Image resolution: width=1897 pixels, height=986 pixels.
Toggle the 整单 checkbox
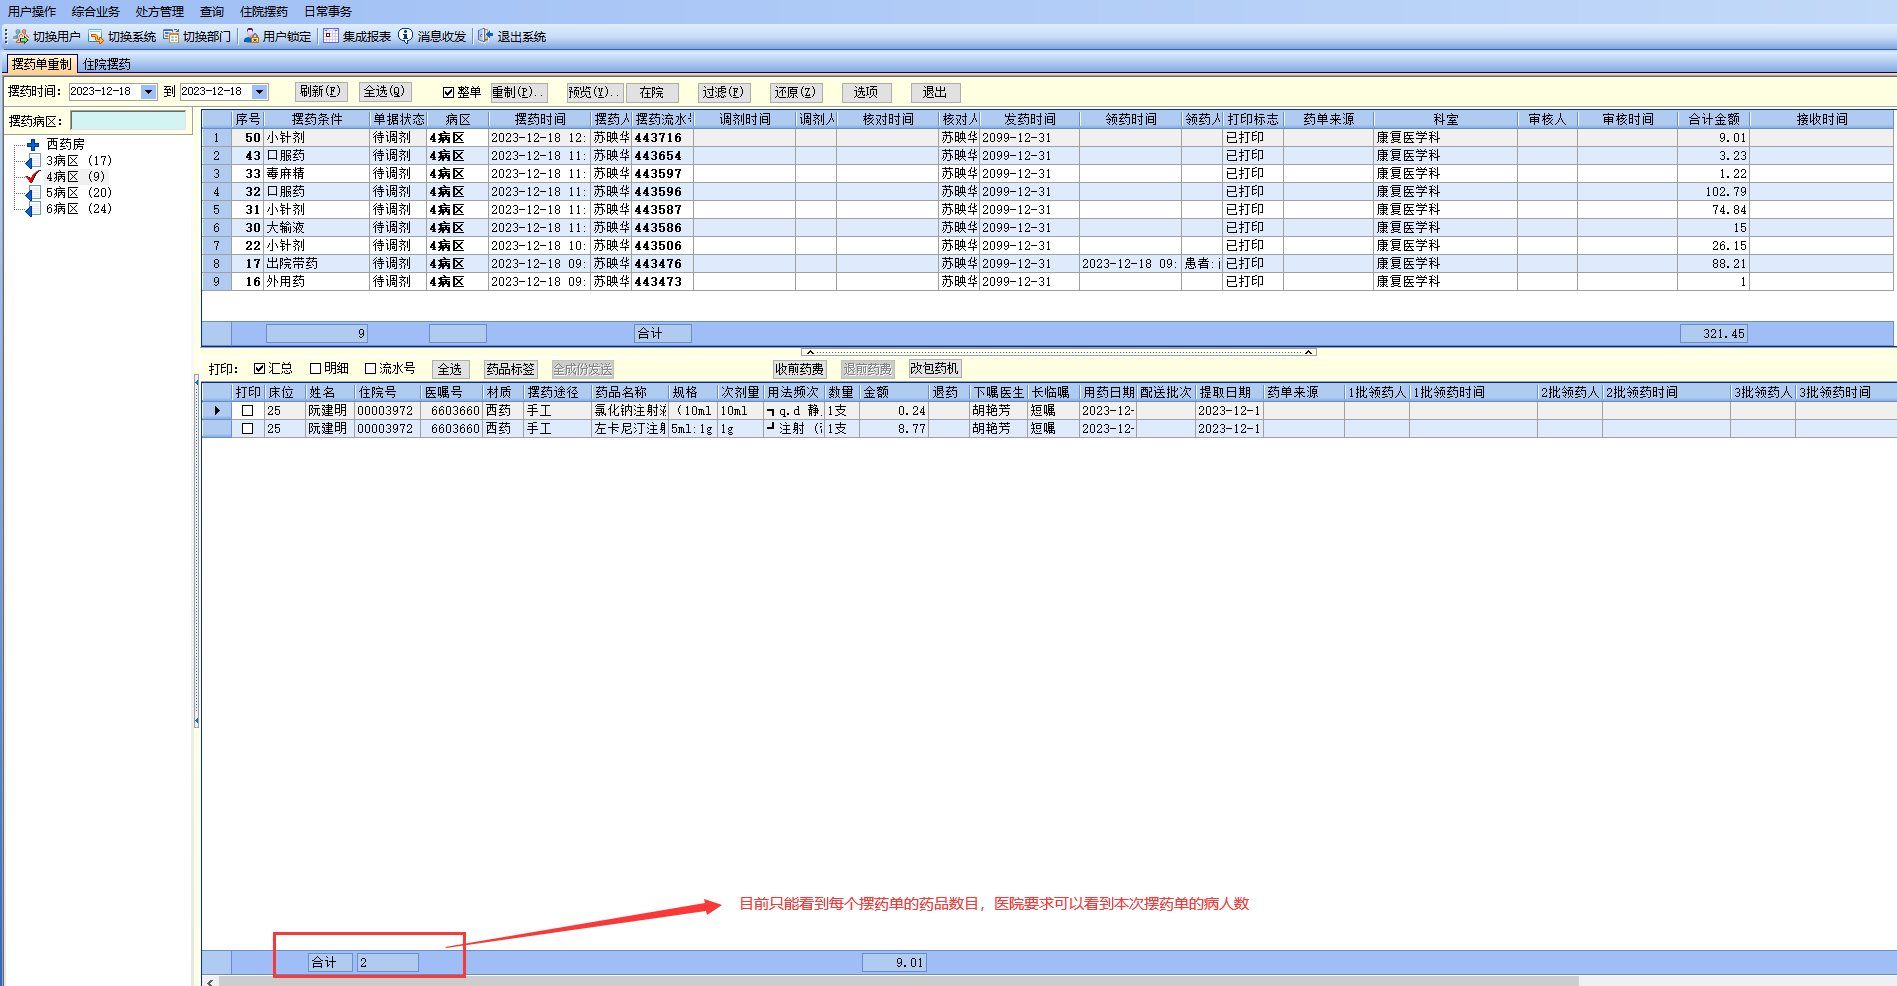(x=449, y=92)
